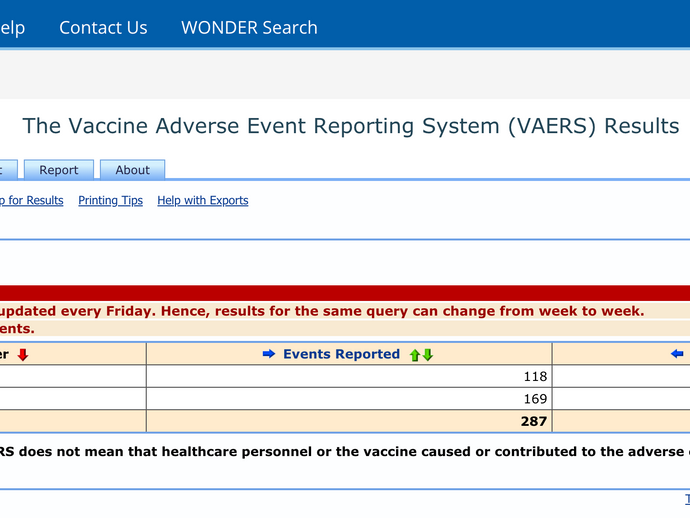Select the cell showing 169 events
The height and width of the screenshot is (518, 690).
349,398
